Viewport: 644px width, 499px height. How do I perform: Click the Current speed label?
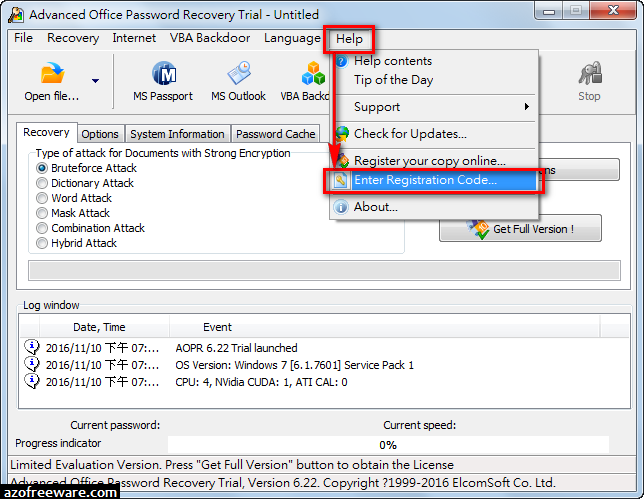click(x=419, y=425)
